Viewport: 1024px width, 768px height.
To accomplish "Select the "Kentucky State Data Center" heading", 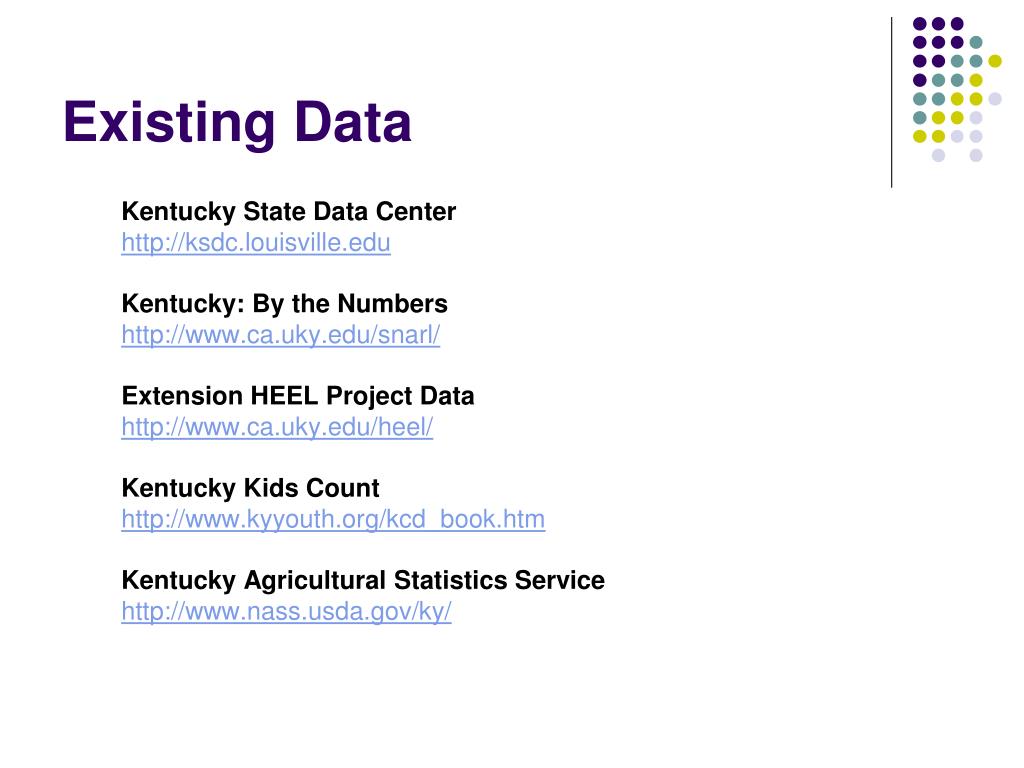I will tap(289, 212).
